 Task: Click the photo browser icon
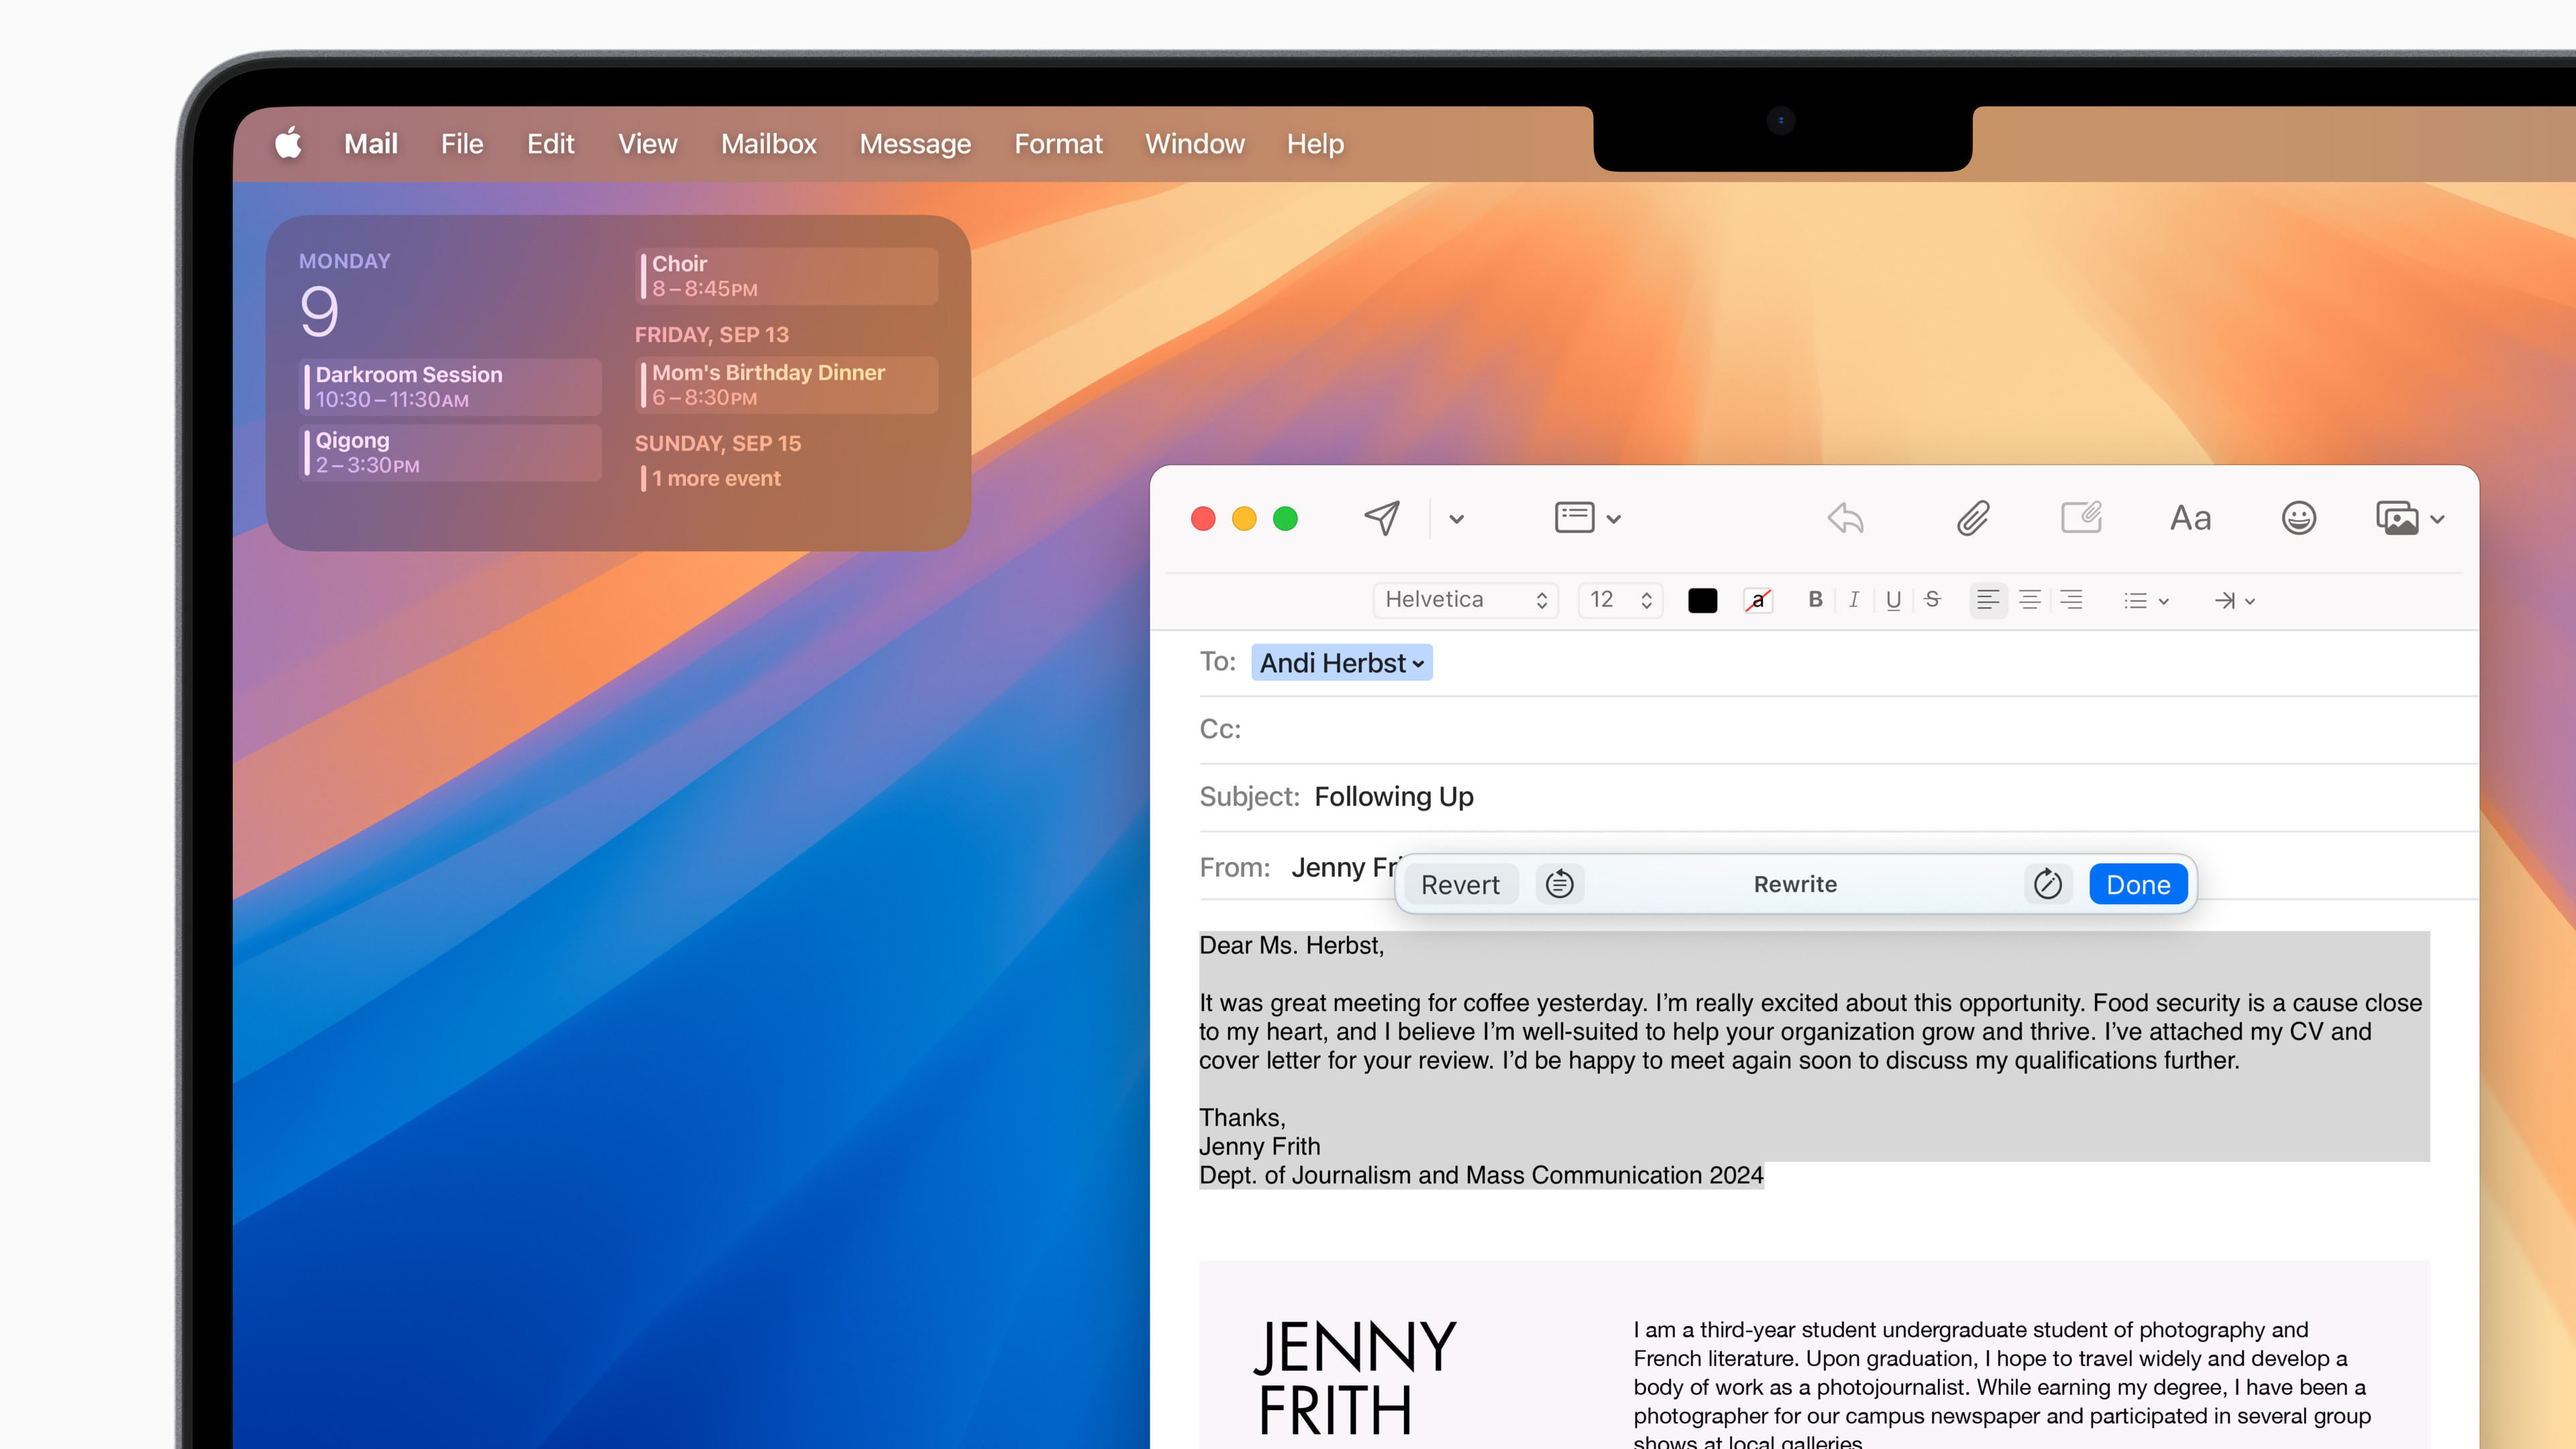click(2398, 517)
